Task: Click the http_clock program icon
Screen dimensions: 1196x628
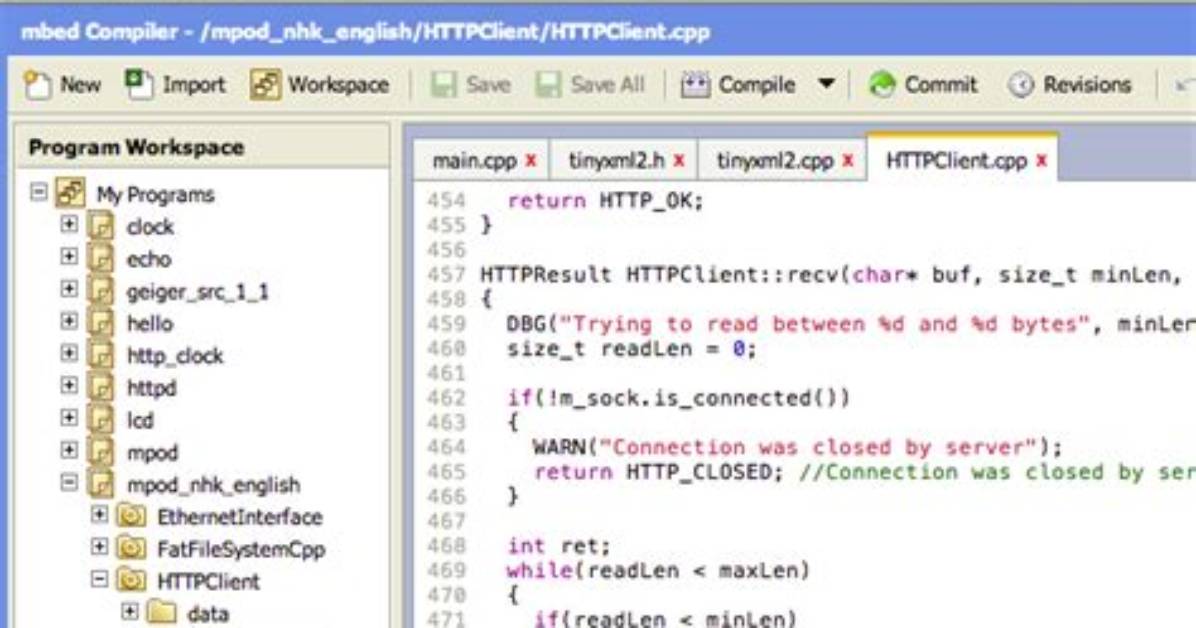Action: [101, 356]
